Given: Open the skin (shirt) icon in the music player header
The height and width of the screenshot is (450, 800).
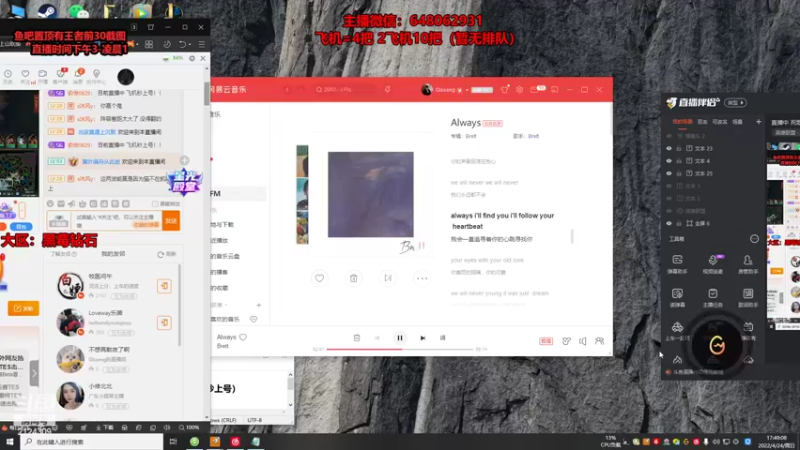Looking at the screenshot, I should click(505, 89).
